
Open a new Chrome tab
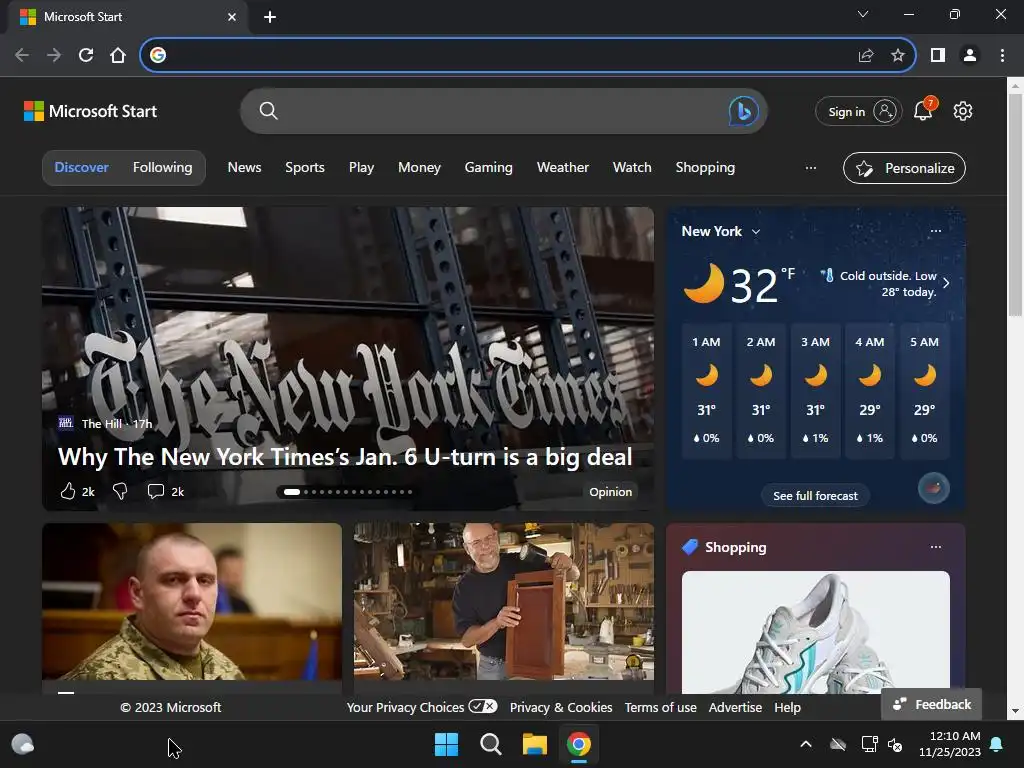[270, 17]
